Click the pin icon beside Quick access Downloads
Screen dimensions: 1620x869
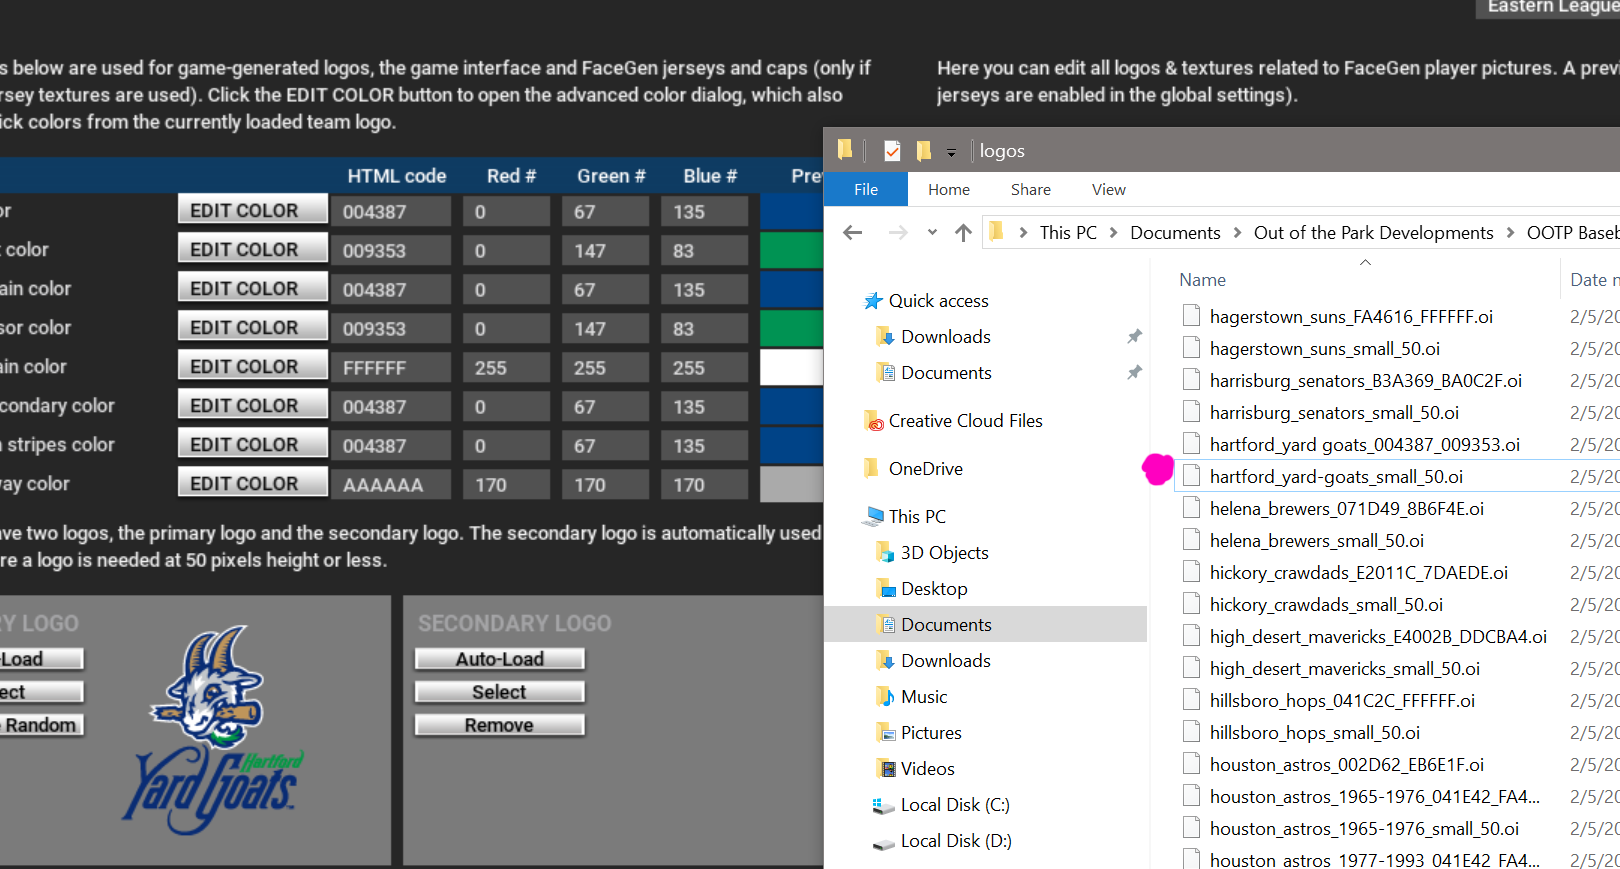[1134, 337]
